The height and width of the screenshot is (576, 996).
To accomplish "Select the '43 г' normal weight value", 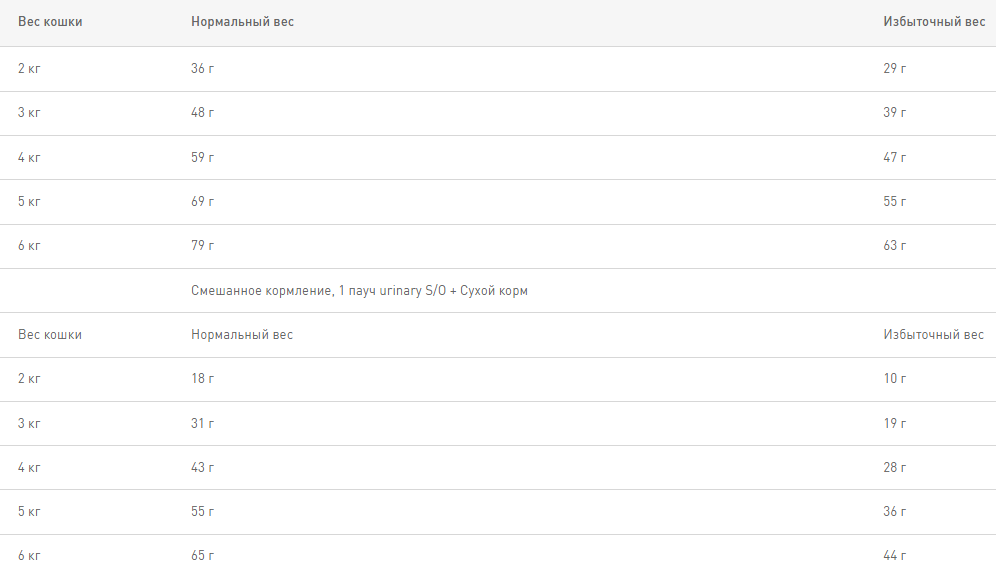I will click(x=203, y=468).
